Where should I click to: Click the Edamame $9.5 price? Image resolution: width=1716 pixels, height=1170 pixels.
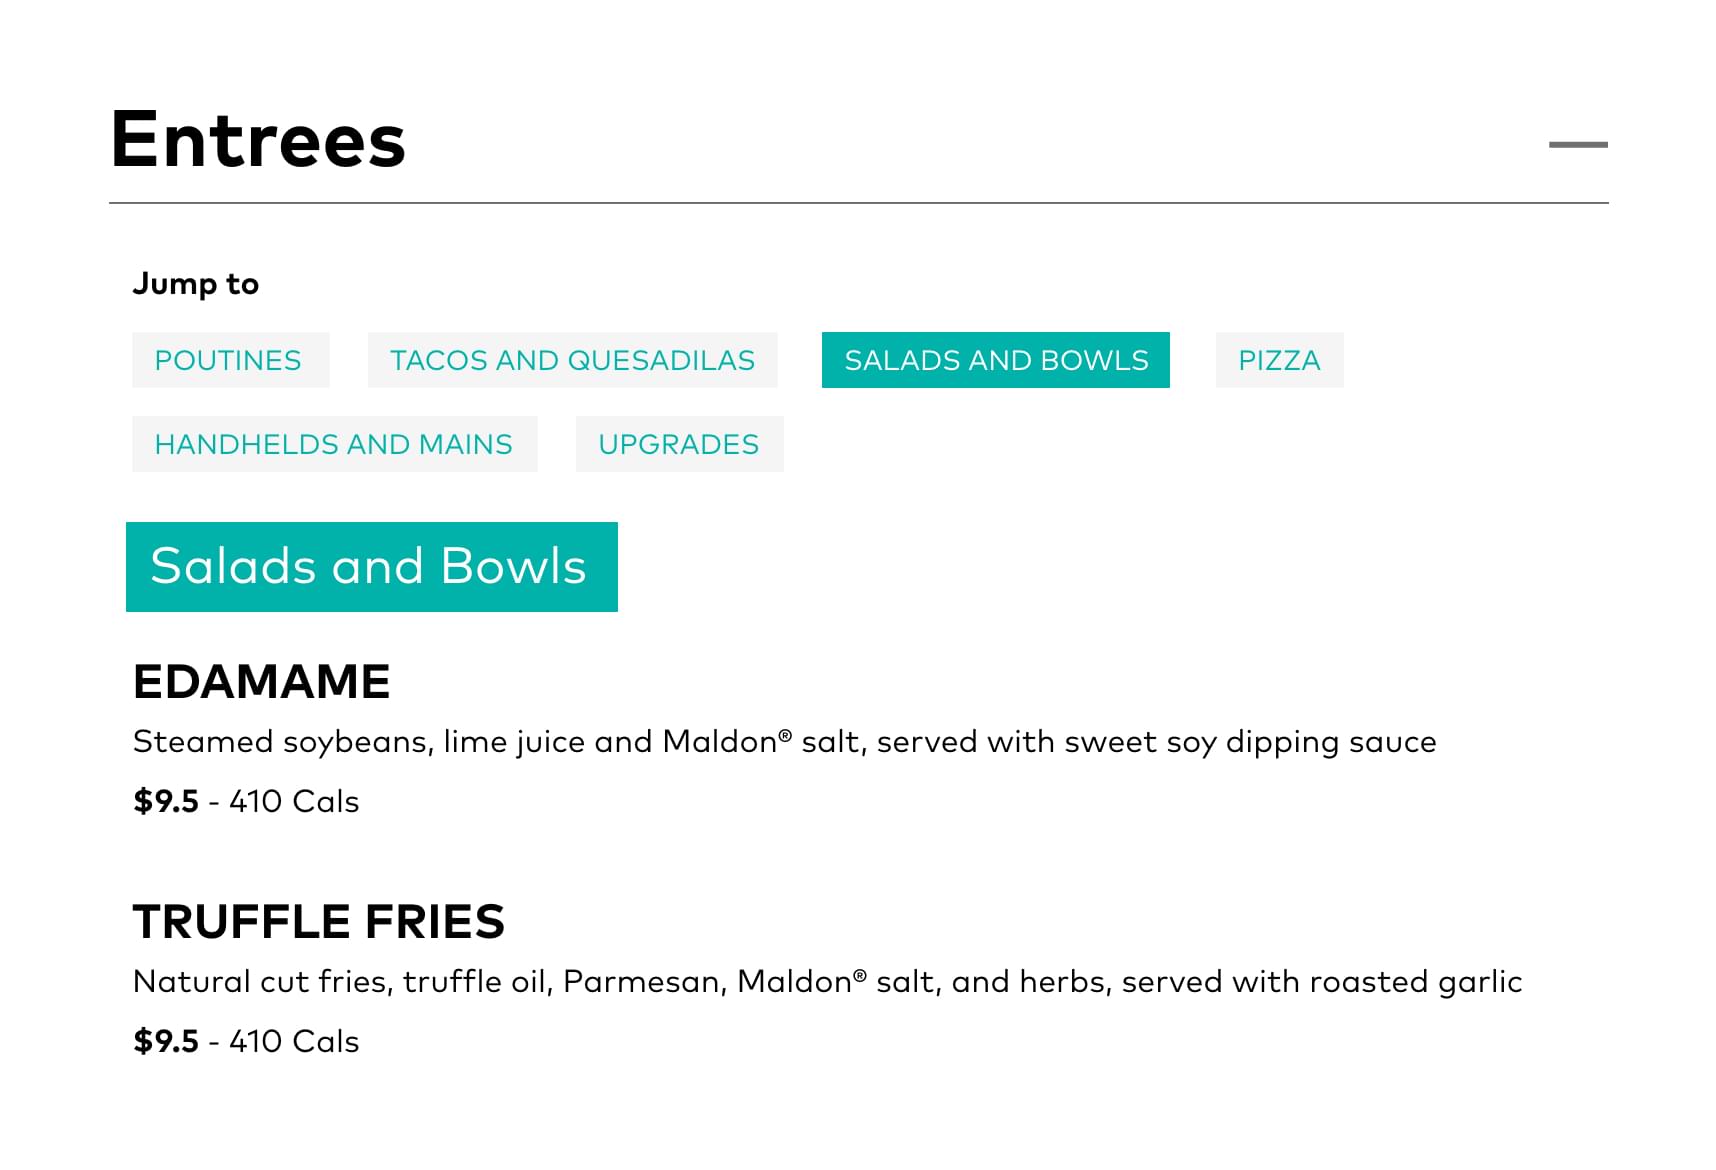[166, 802]
